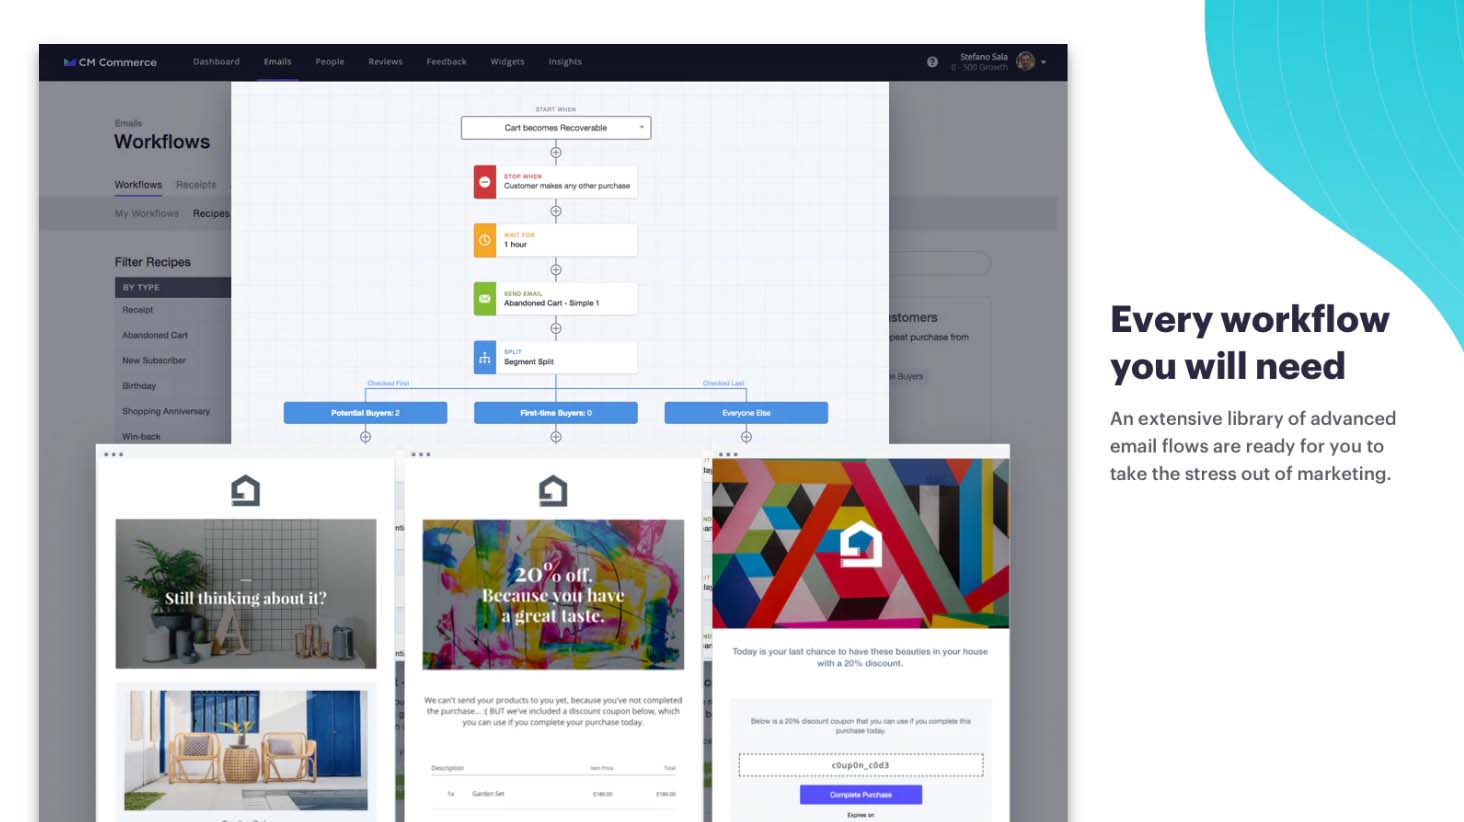This screenshot has height=822, width=1464.
Task: Open the Reviews menu item
Action: (x=385, y=62)
